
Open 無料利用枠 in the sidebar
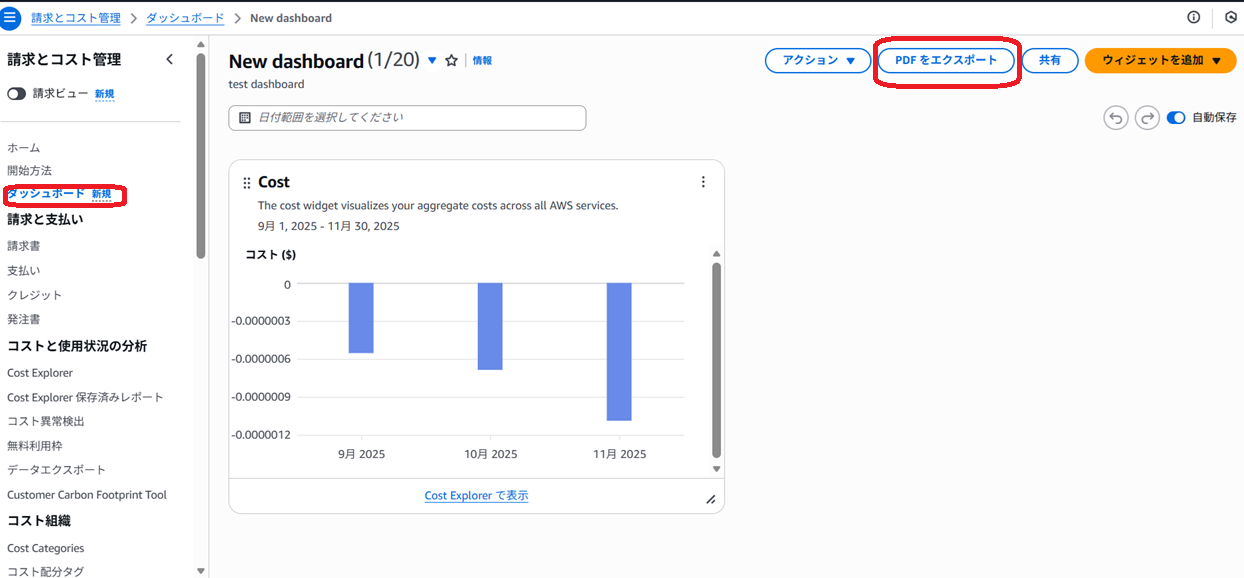[35, 446]
